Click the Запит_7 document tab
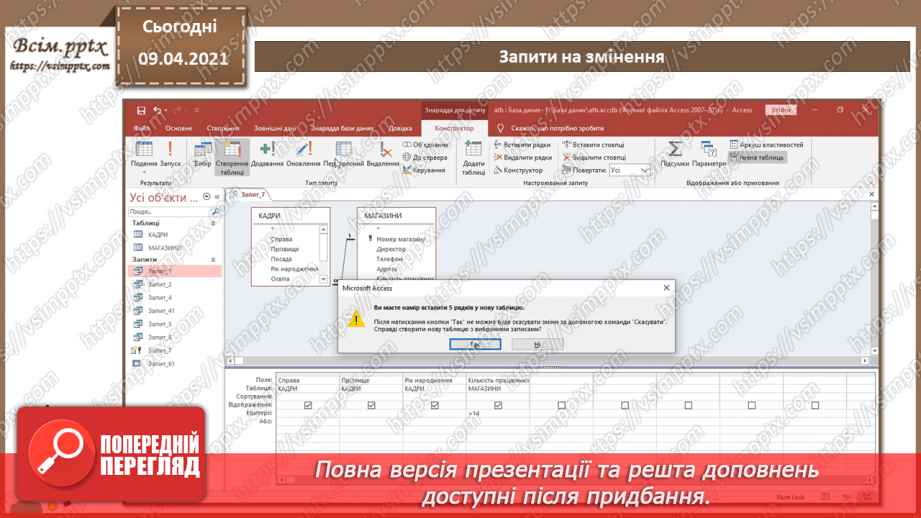The height and width of the screenshot is (518, 921). tap(253, 194)
